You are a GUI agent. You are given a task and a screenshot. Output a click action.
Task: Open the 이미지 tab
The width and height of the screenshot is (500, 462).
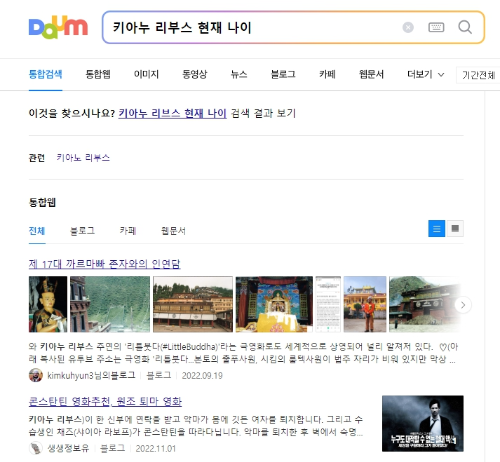pyautogui.click(x=146, y=74)
